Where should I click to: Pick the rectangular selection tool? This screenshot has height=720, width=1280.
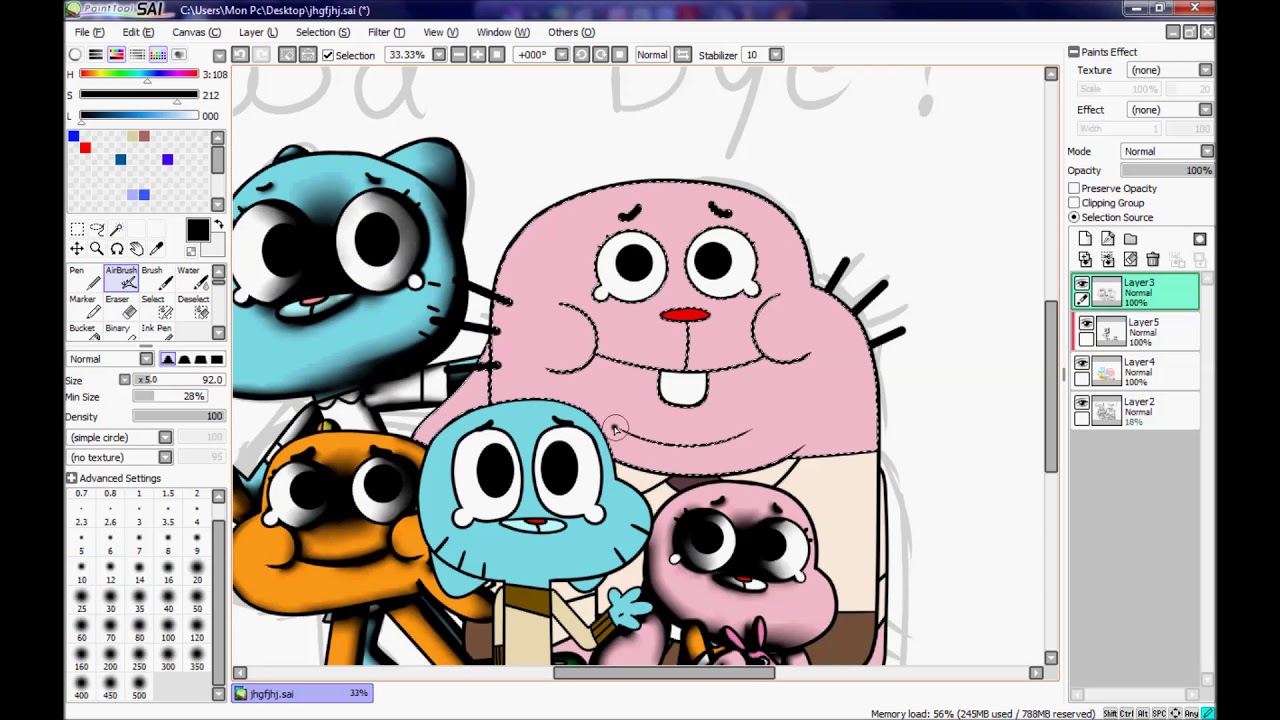[77, 229]
